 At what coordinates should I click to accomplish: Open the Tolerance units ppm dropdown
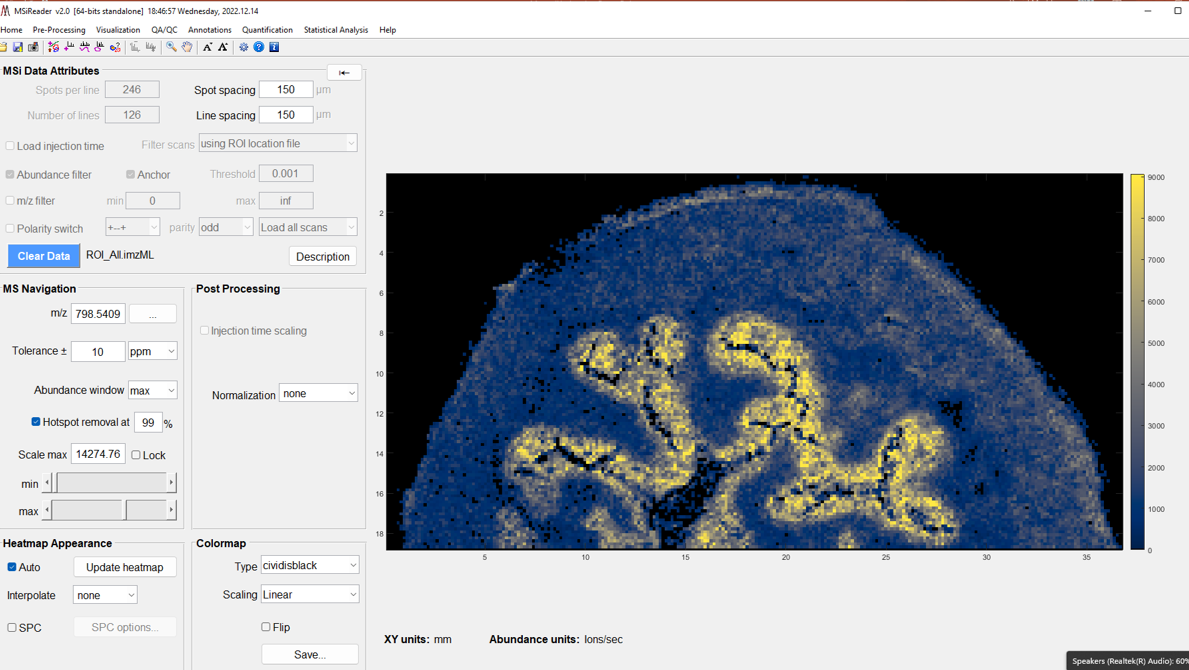click(x=152, y=352)
